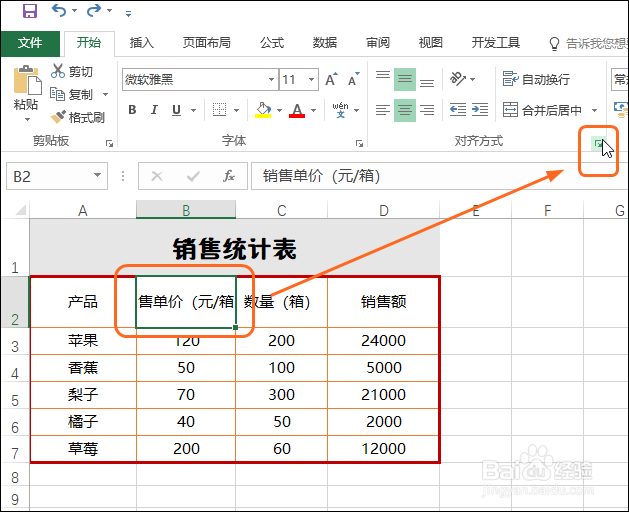
Task: Open the 字体 dialog launcher
Action: point(359,143)
